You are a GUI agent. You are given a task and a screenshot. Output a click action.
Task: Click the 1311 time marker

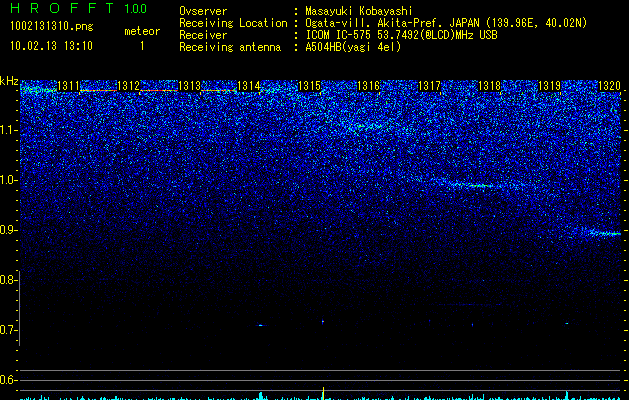click(68, 85)
